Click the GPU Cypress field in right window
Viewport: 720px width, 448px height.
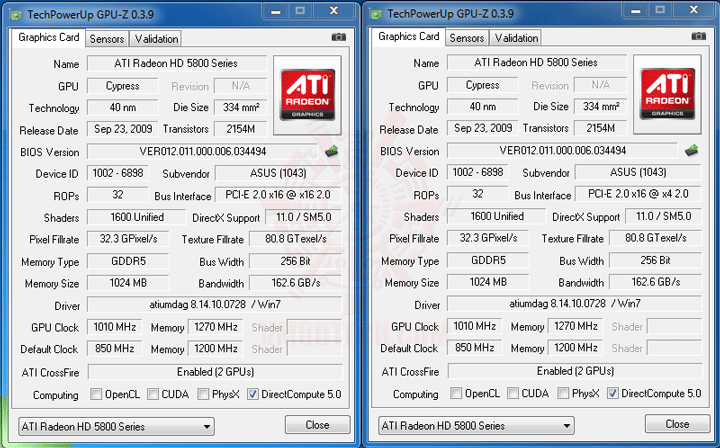483,85
